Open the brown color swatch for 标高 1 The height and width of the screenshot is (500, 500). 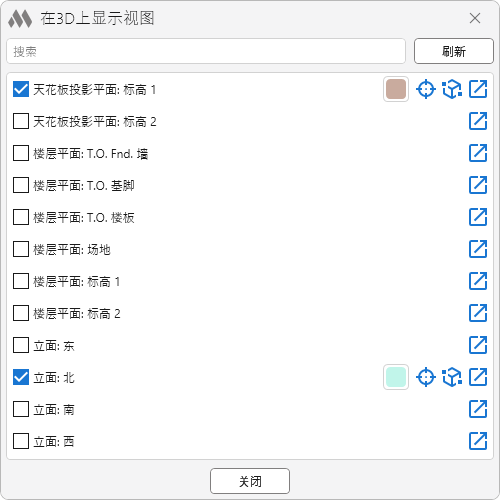point(396,89)
